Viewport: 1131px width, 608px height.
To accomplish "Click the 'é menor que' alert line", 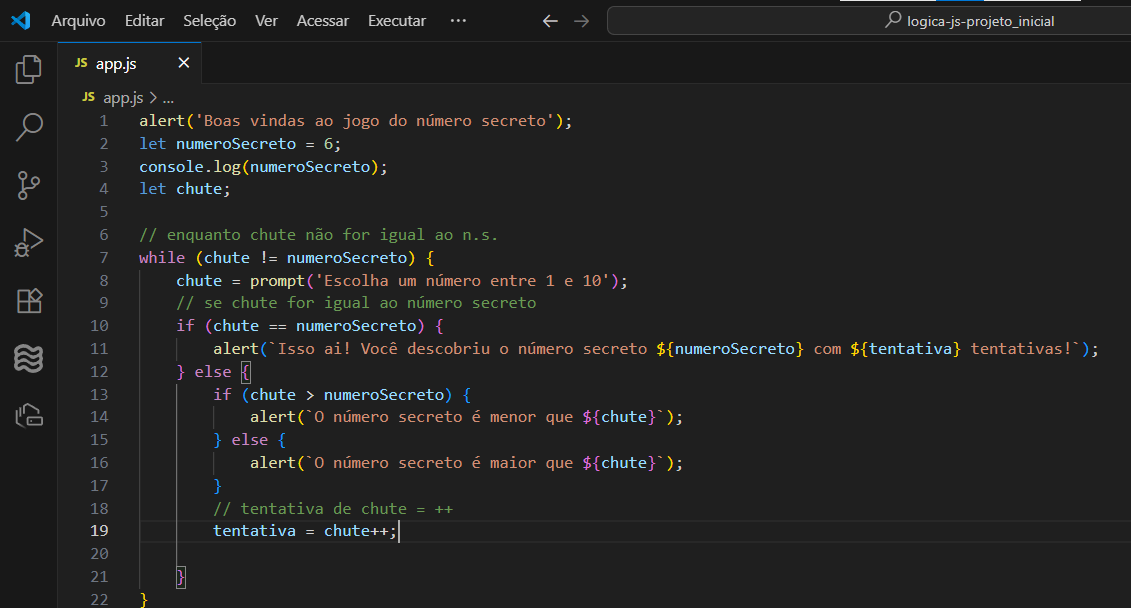I will [467, 417].
